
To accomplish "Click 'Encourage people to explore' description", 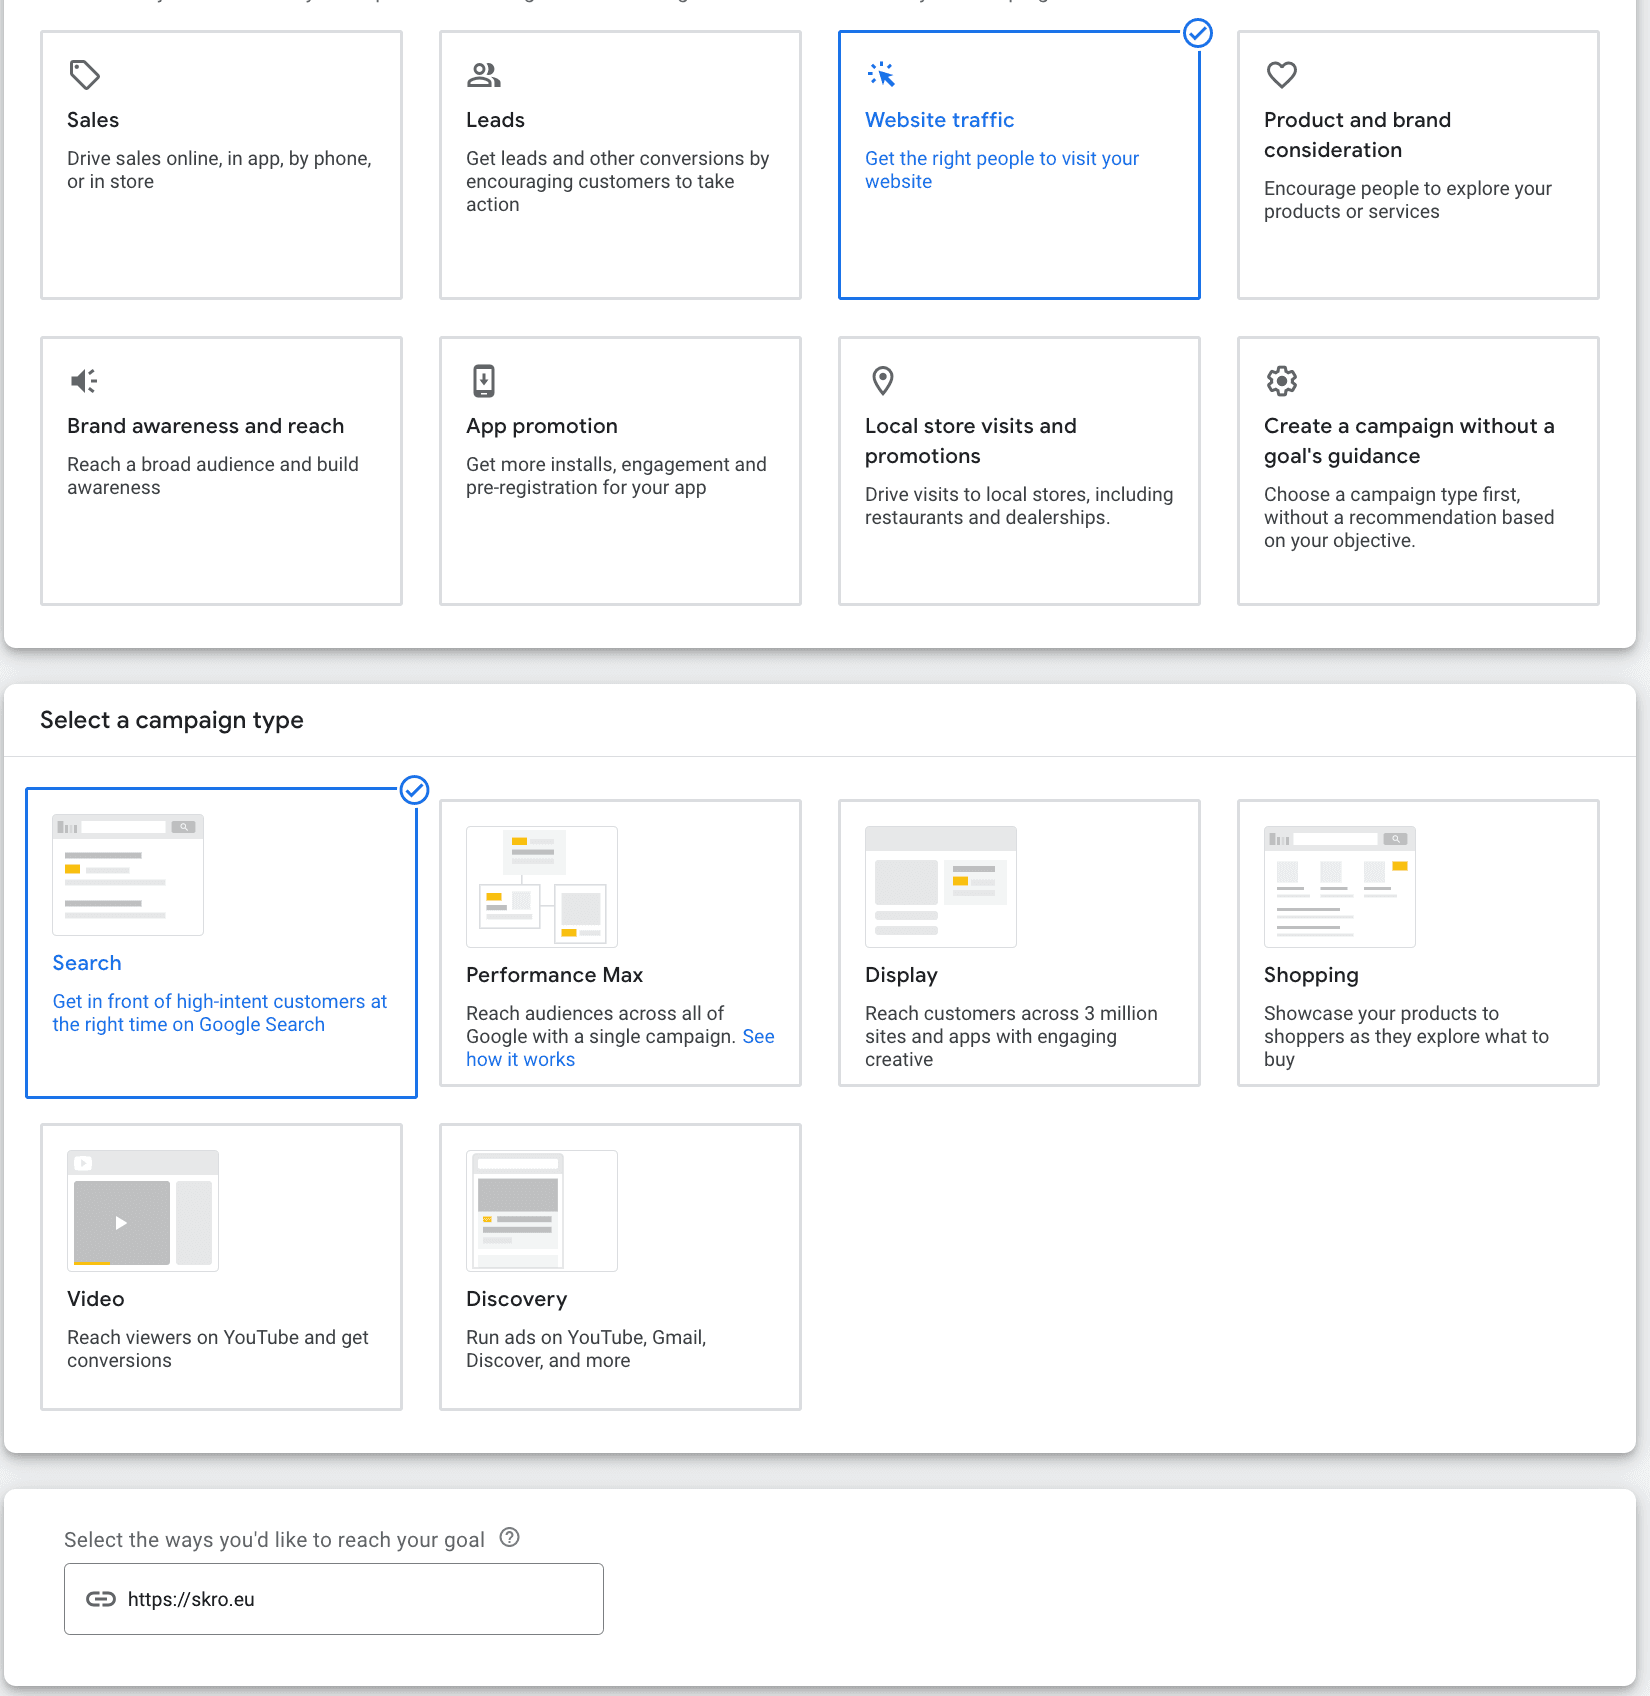I will point(1407,200).
